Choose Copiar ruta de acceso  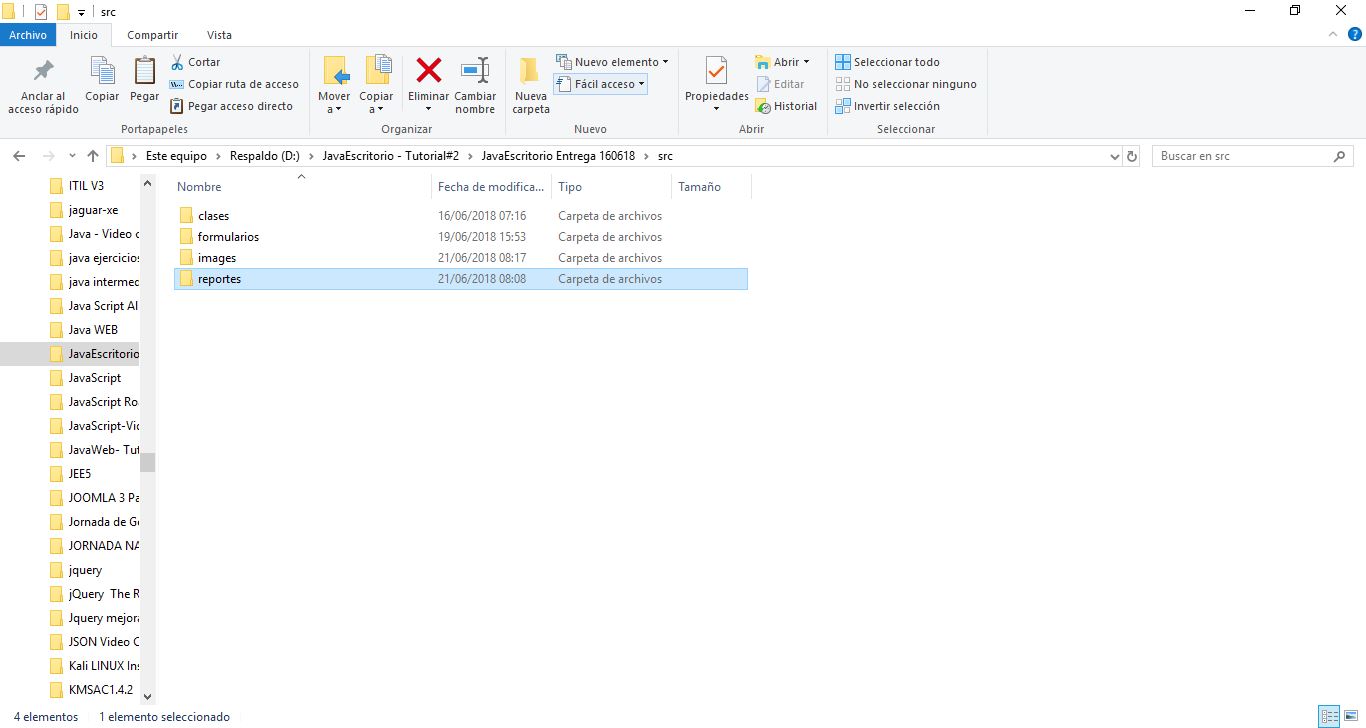(x=234, y=84)
